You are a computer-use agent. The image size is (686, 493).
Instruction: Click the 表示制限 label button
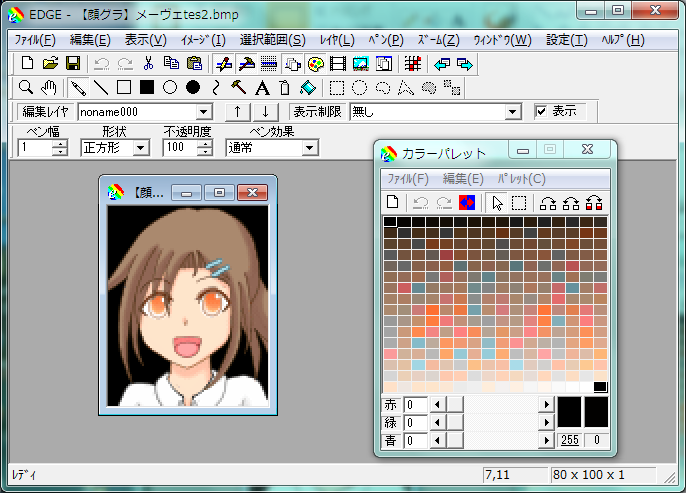[317, 112]
